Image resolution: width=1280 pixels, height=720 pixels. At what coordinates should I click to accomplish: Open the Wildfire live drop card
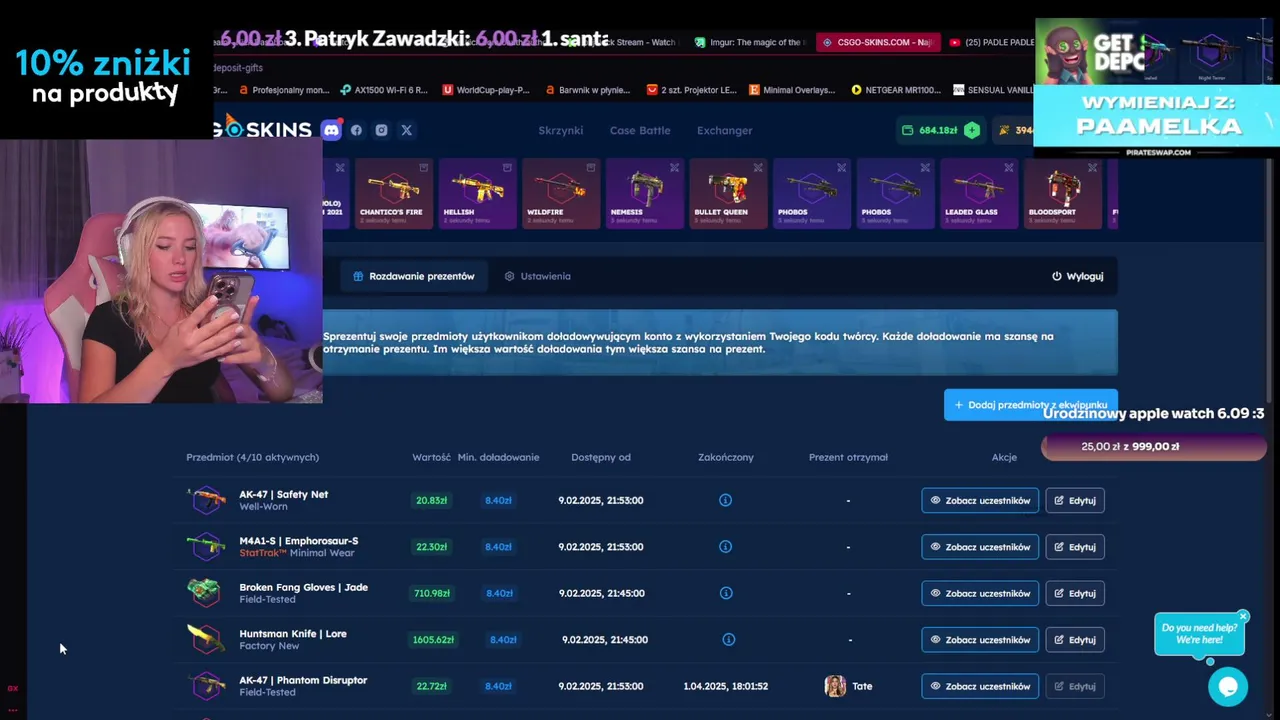[x=561, y=194]
